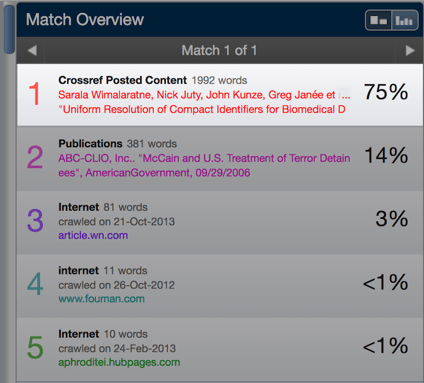Screen dimensions: 424x383
Task: Switch to Match Overview view icon
Action: (379, 20)
